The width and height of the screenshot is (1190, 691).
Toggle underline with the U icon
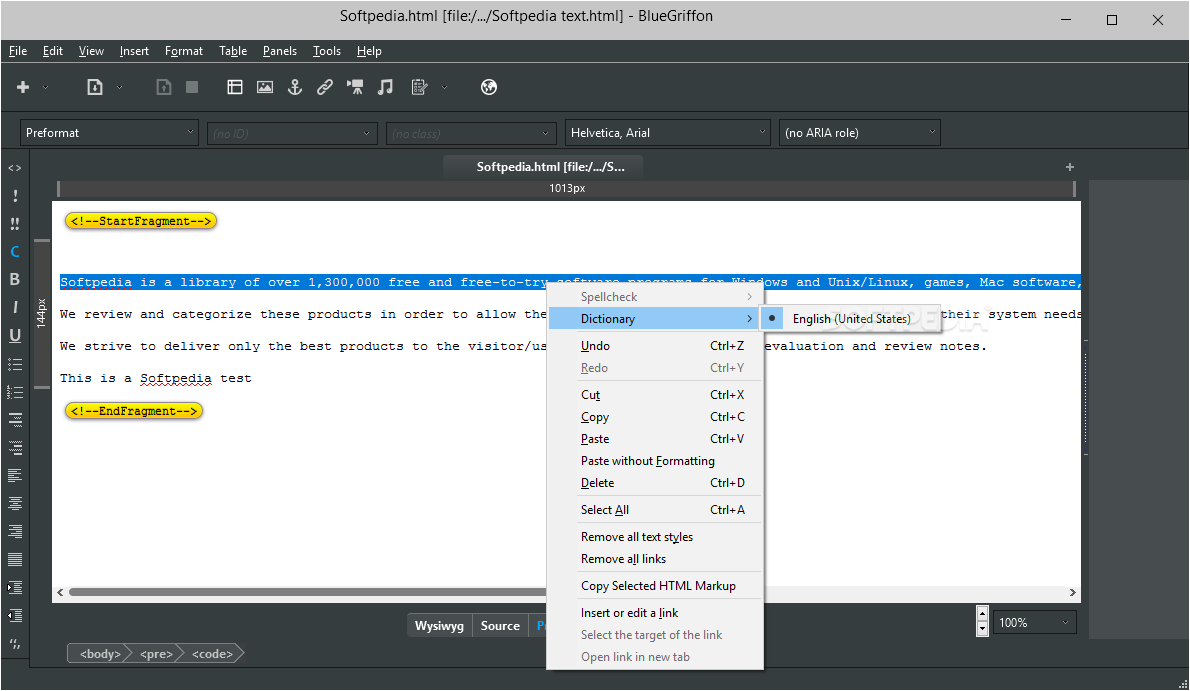pyautogui.click(x=14, y=336)
